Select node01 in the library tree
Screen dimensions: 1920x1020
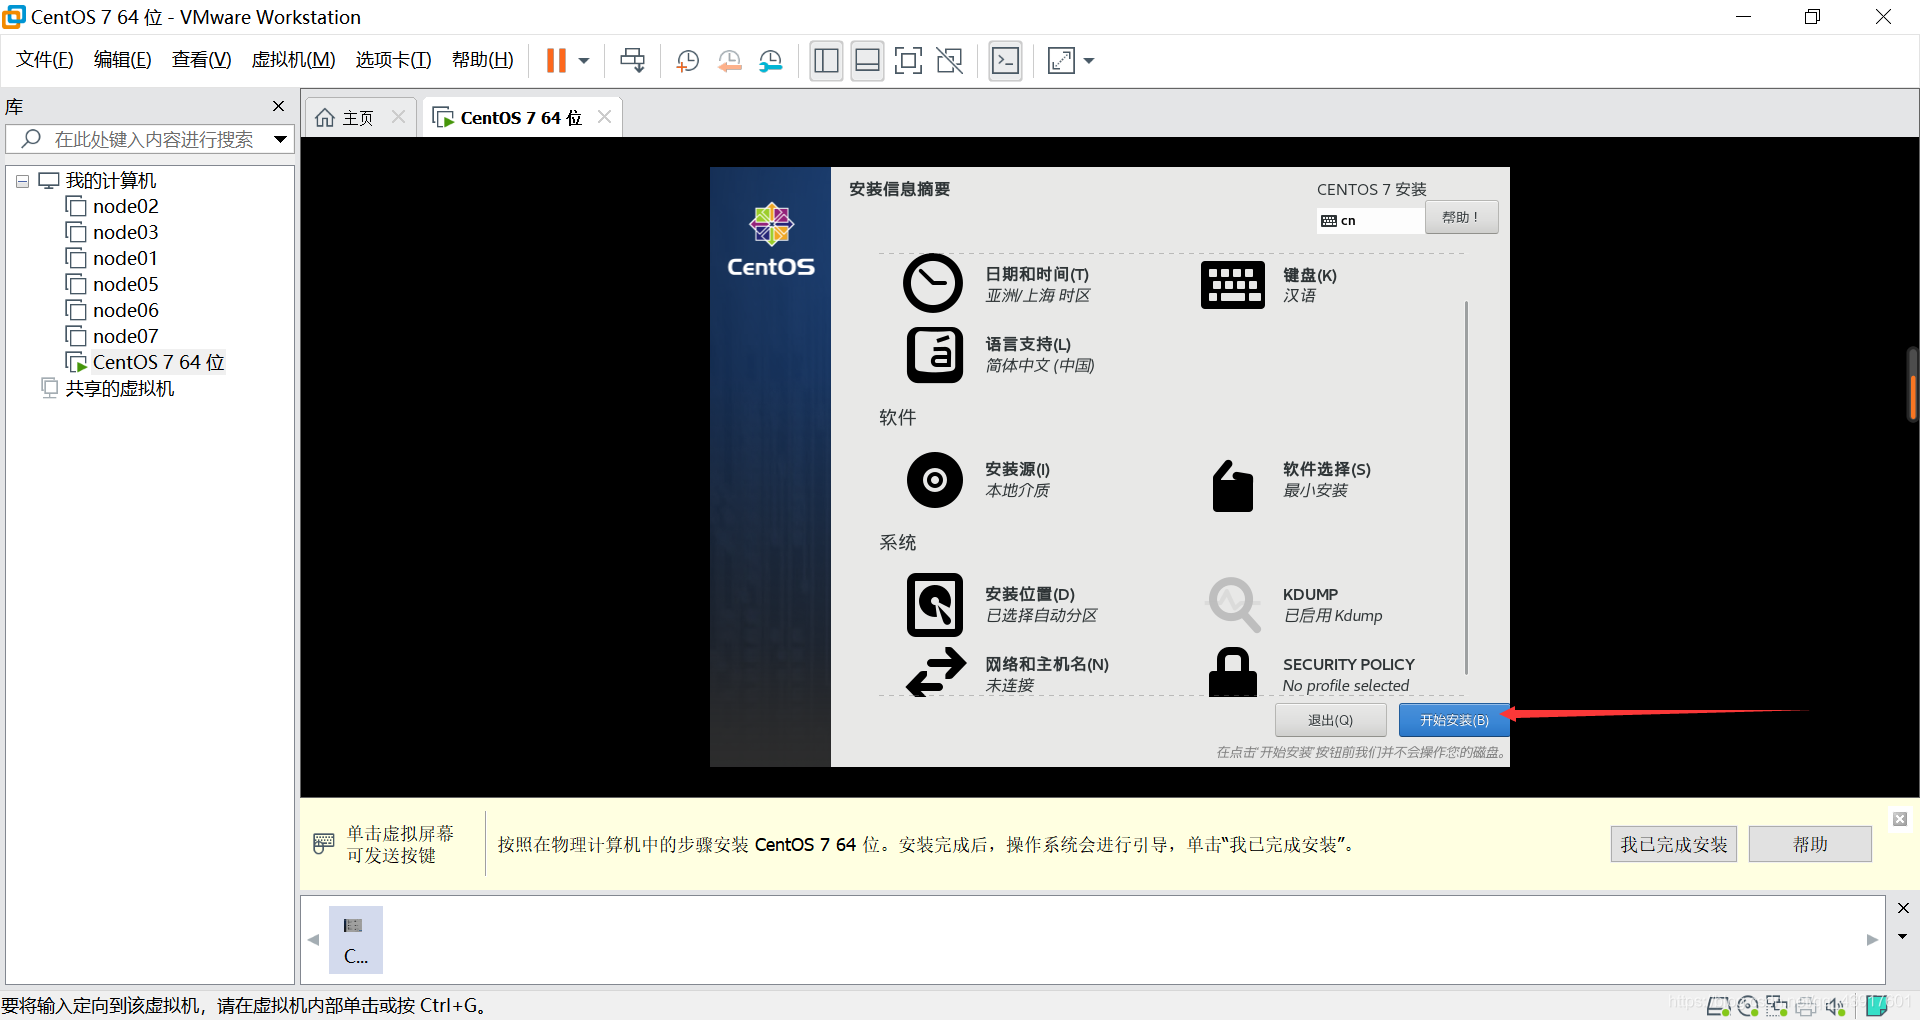(x=112, y=259)
